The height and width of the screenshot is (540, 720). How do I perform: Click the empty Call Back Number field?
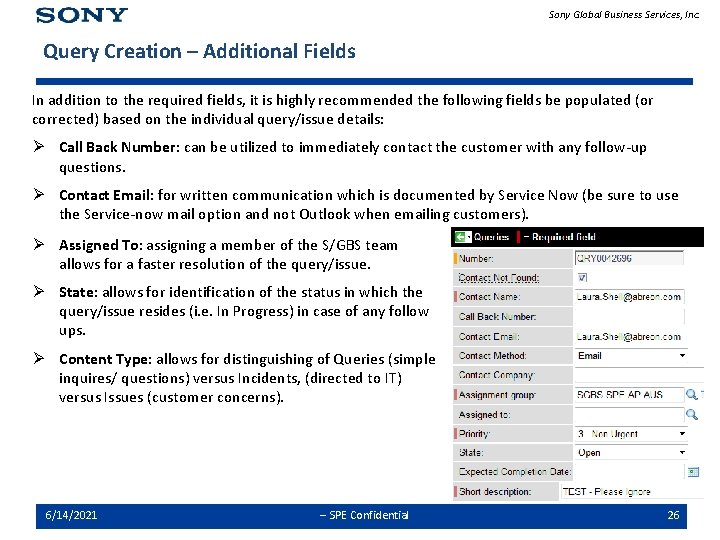point(629,316)
